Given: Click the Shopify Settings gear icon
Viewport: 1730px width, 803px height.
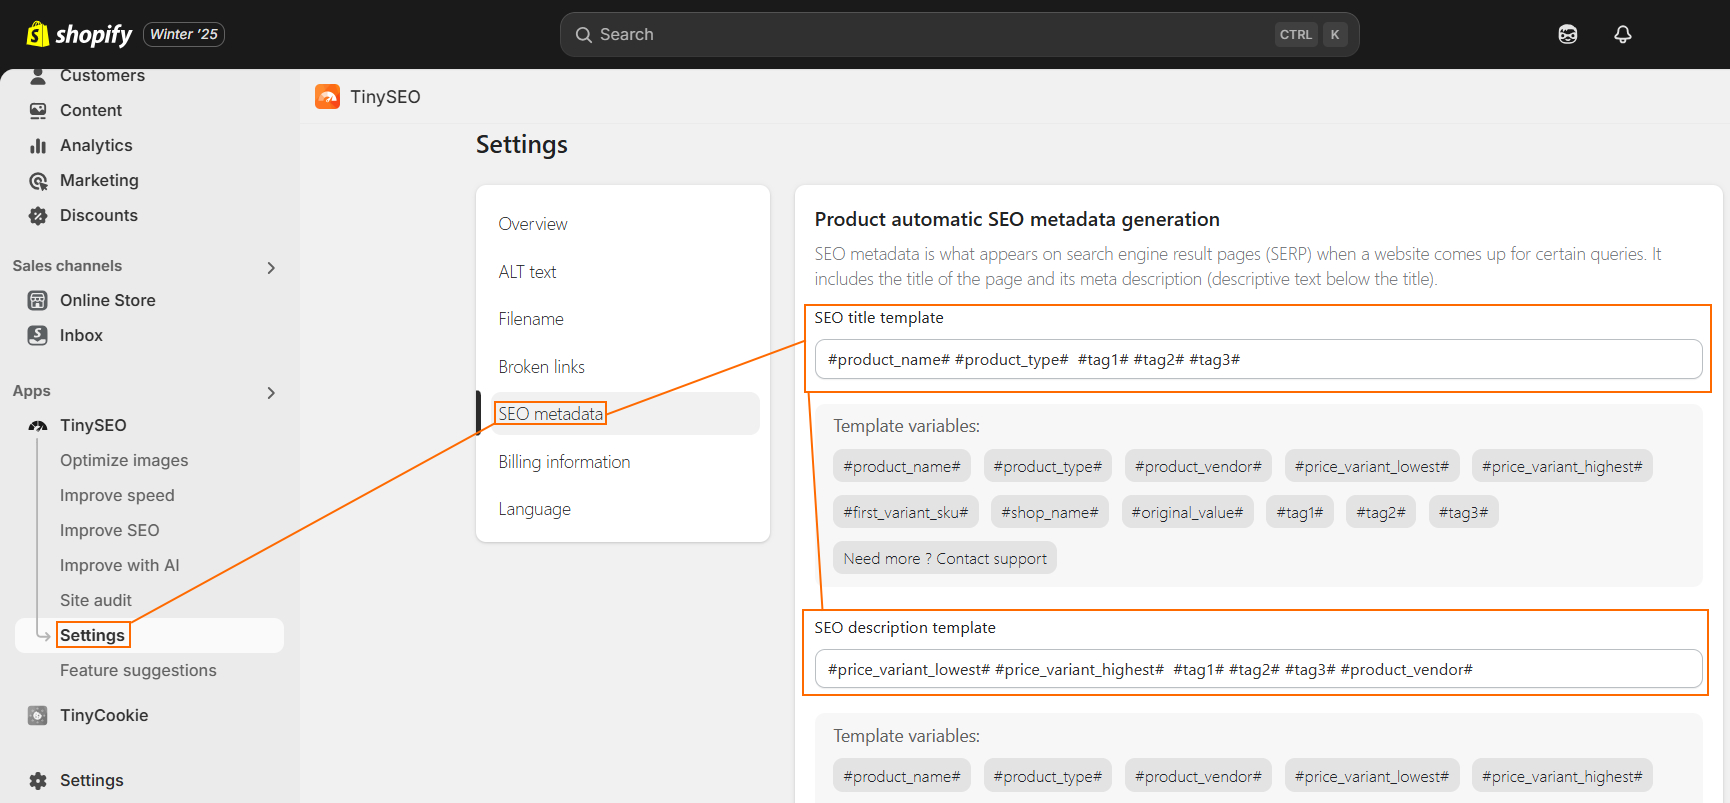Looking at the screenshot, I should click(x=38, y=780).
